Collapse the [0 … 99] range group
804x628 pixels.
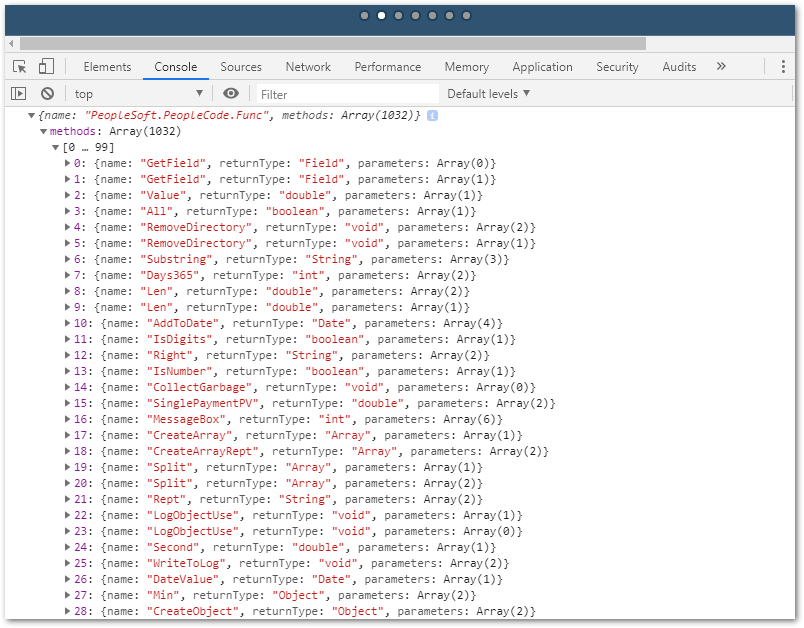tap(55, 148)
